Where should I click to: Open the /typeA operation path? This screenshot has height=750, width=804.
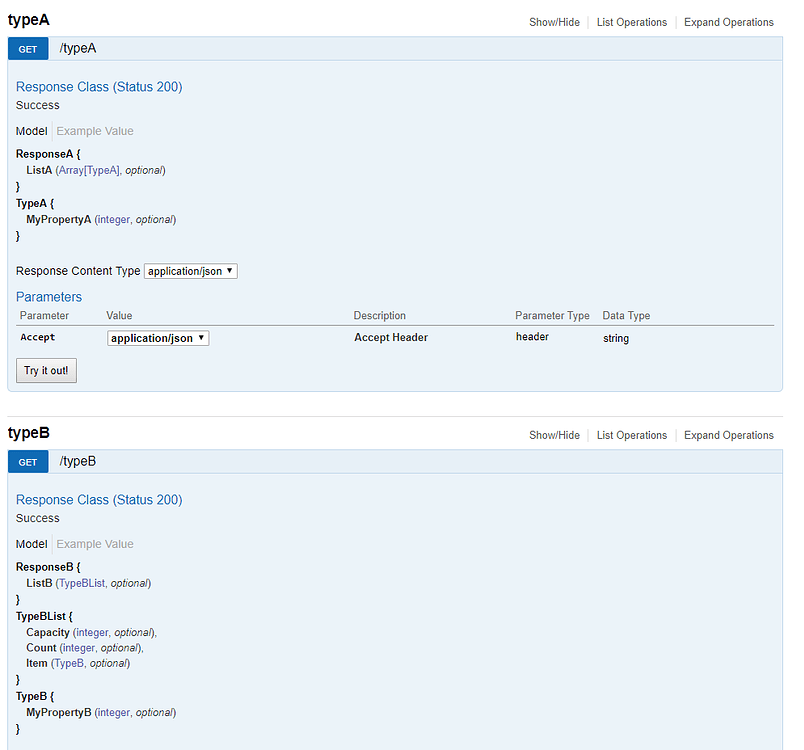pos(77,47)
